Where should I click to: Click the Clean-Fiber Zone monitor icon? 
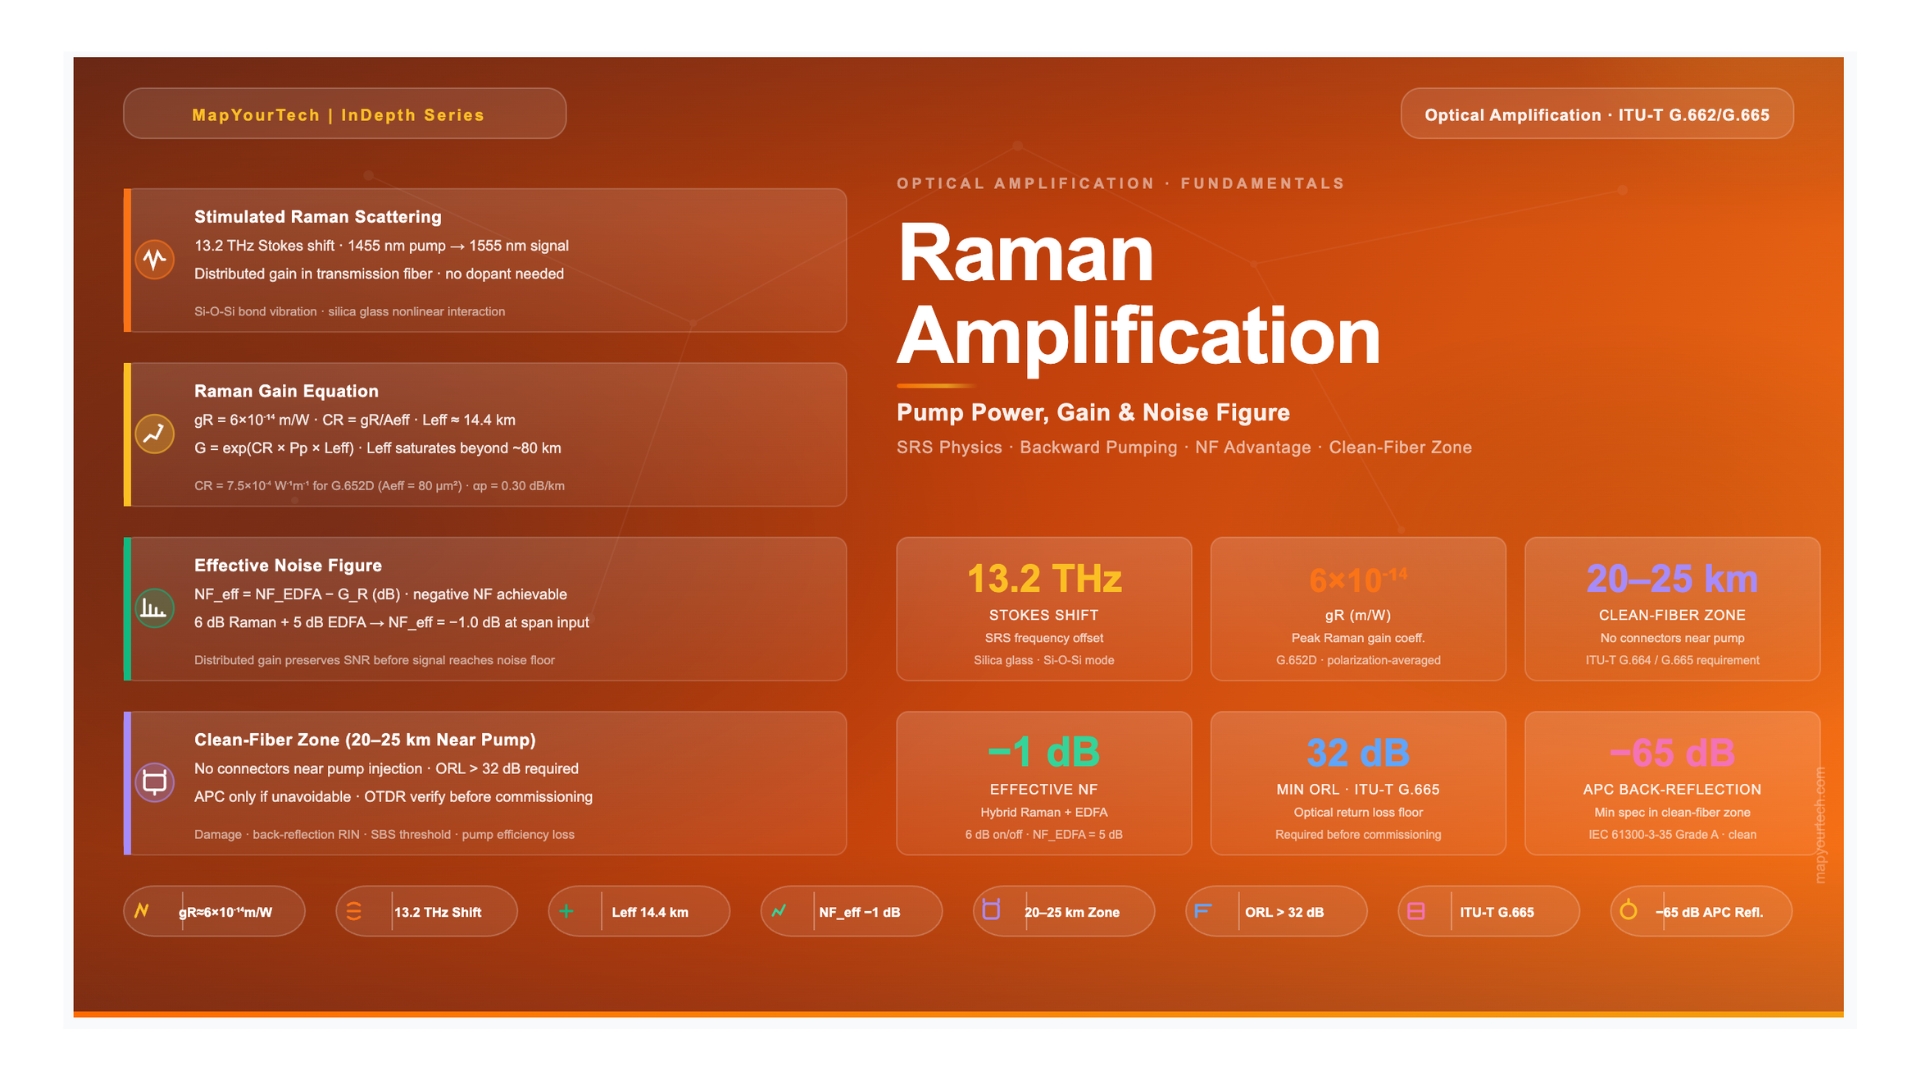pyautogui.click(x=155, y=782)
